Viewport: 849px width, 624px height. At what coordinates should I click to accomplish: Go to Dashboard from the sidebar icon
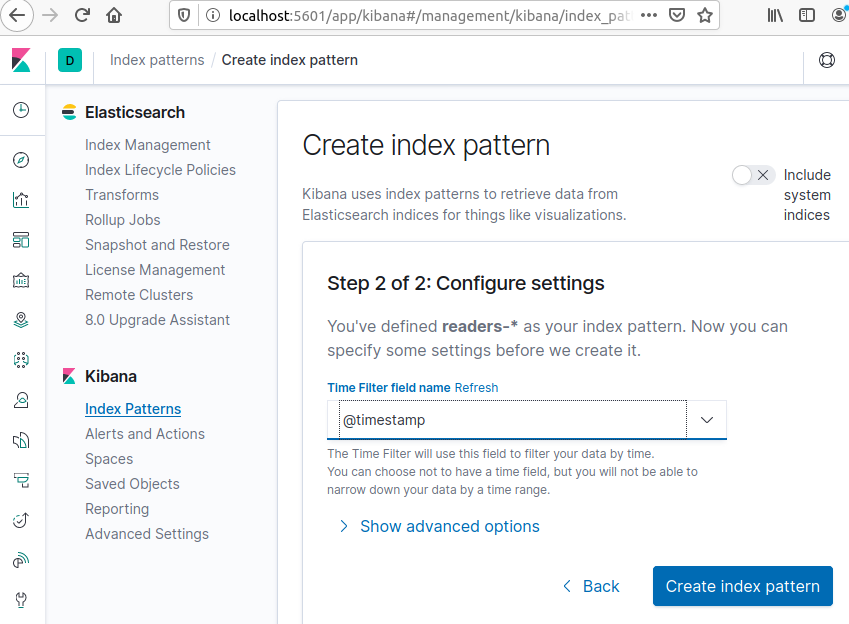click(x=21, y=240)
